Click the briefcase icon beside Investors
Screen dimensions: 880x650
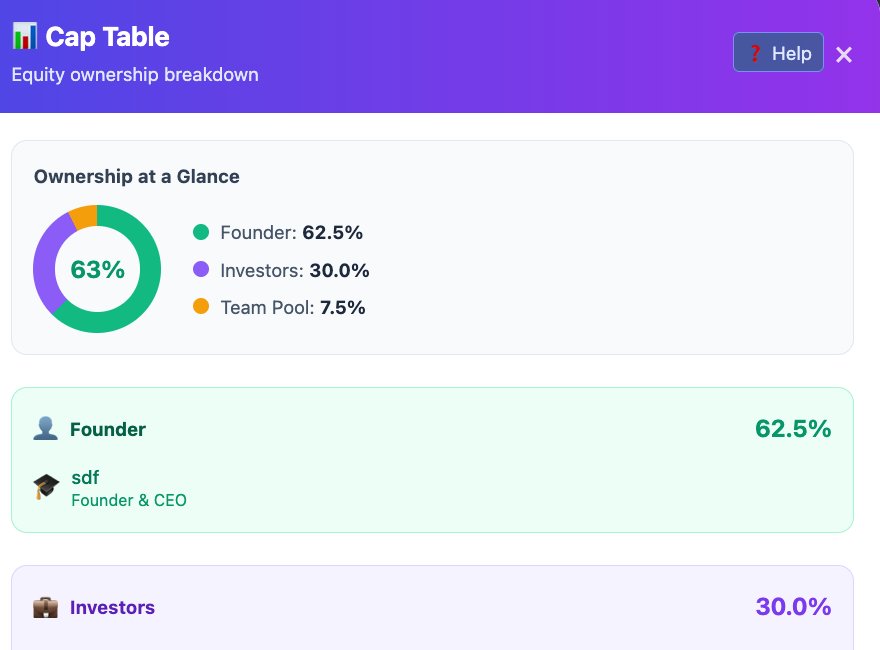click(x=45, y=606)
